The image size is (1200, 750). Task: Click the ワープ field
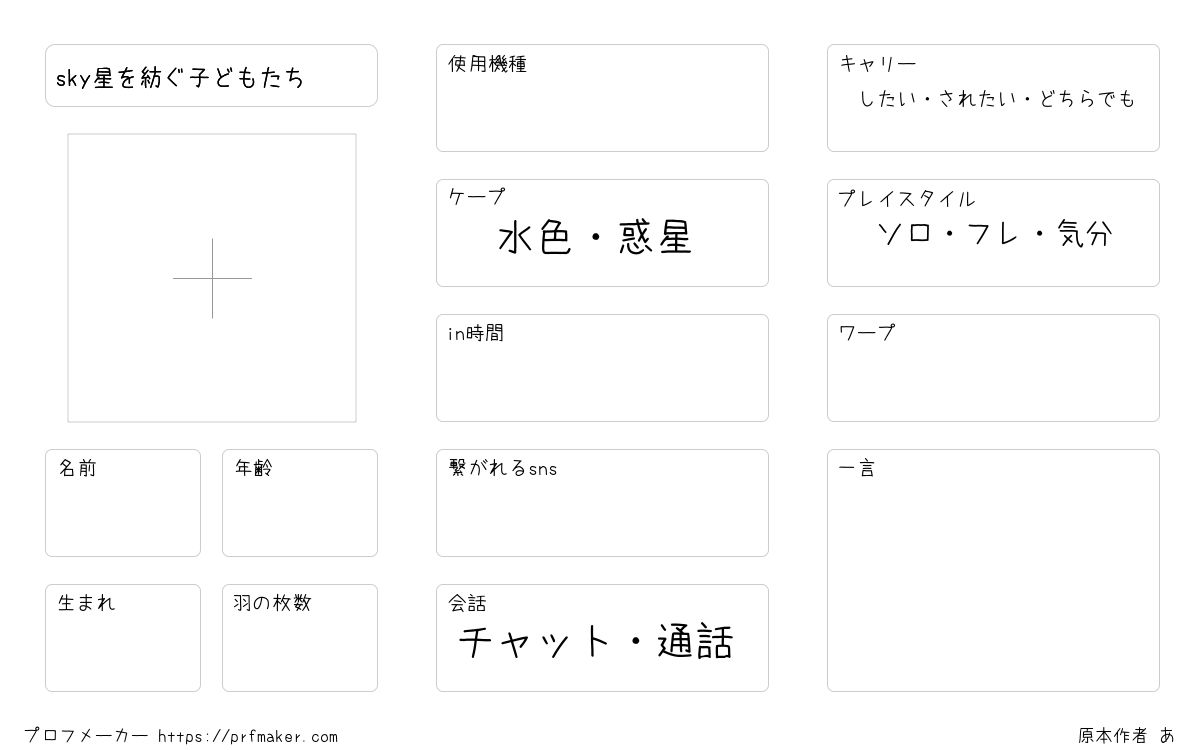coord(993,368)
